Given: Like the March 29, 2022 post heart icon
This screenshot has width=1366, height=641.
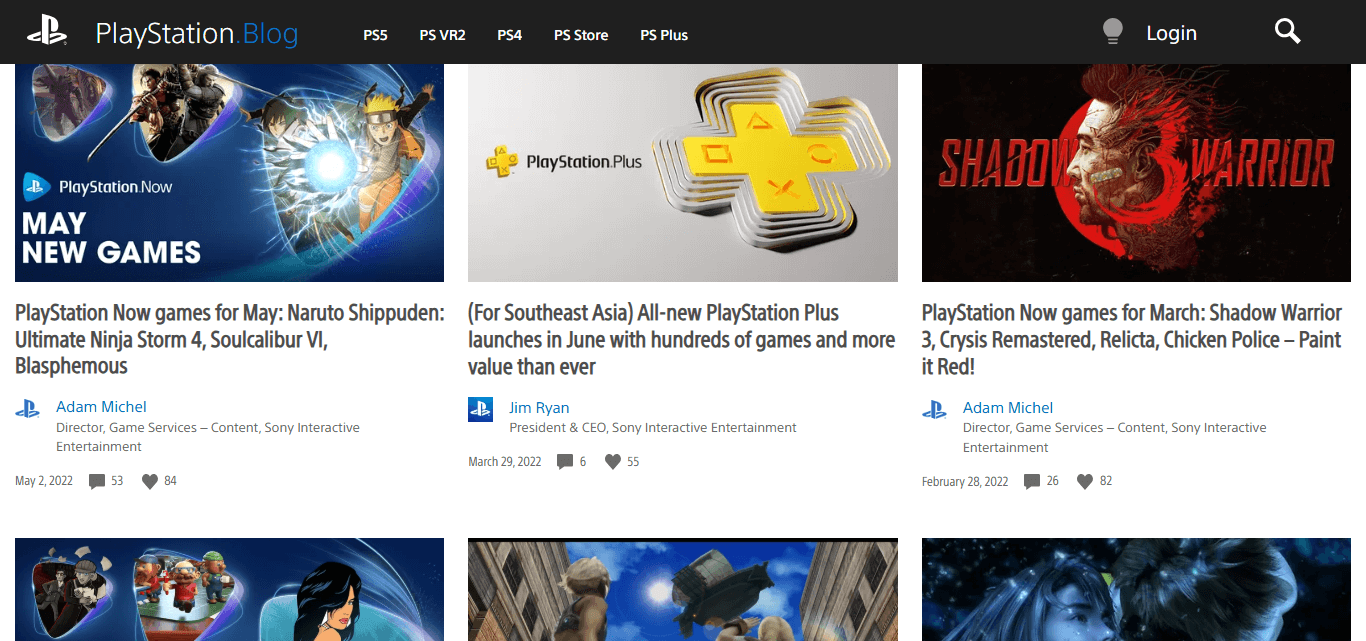Looking at the screenshot, I should (613, 462).
